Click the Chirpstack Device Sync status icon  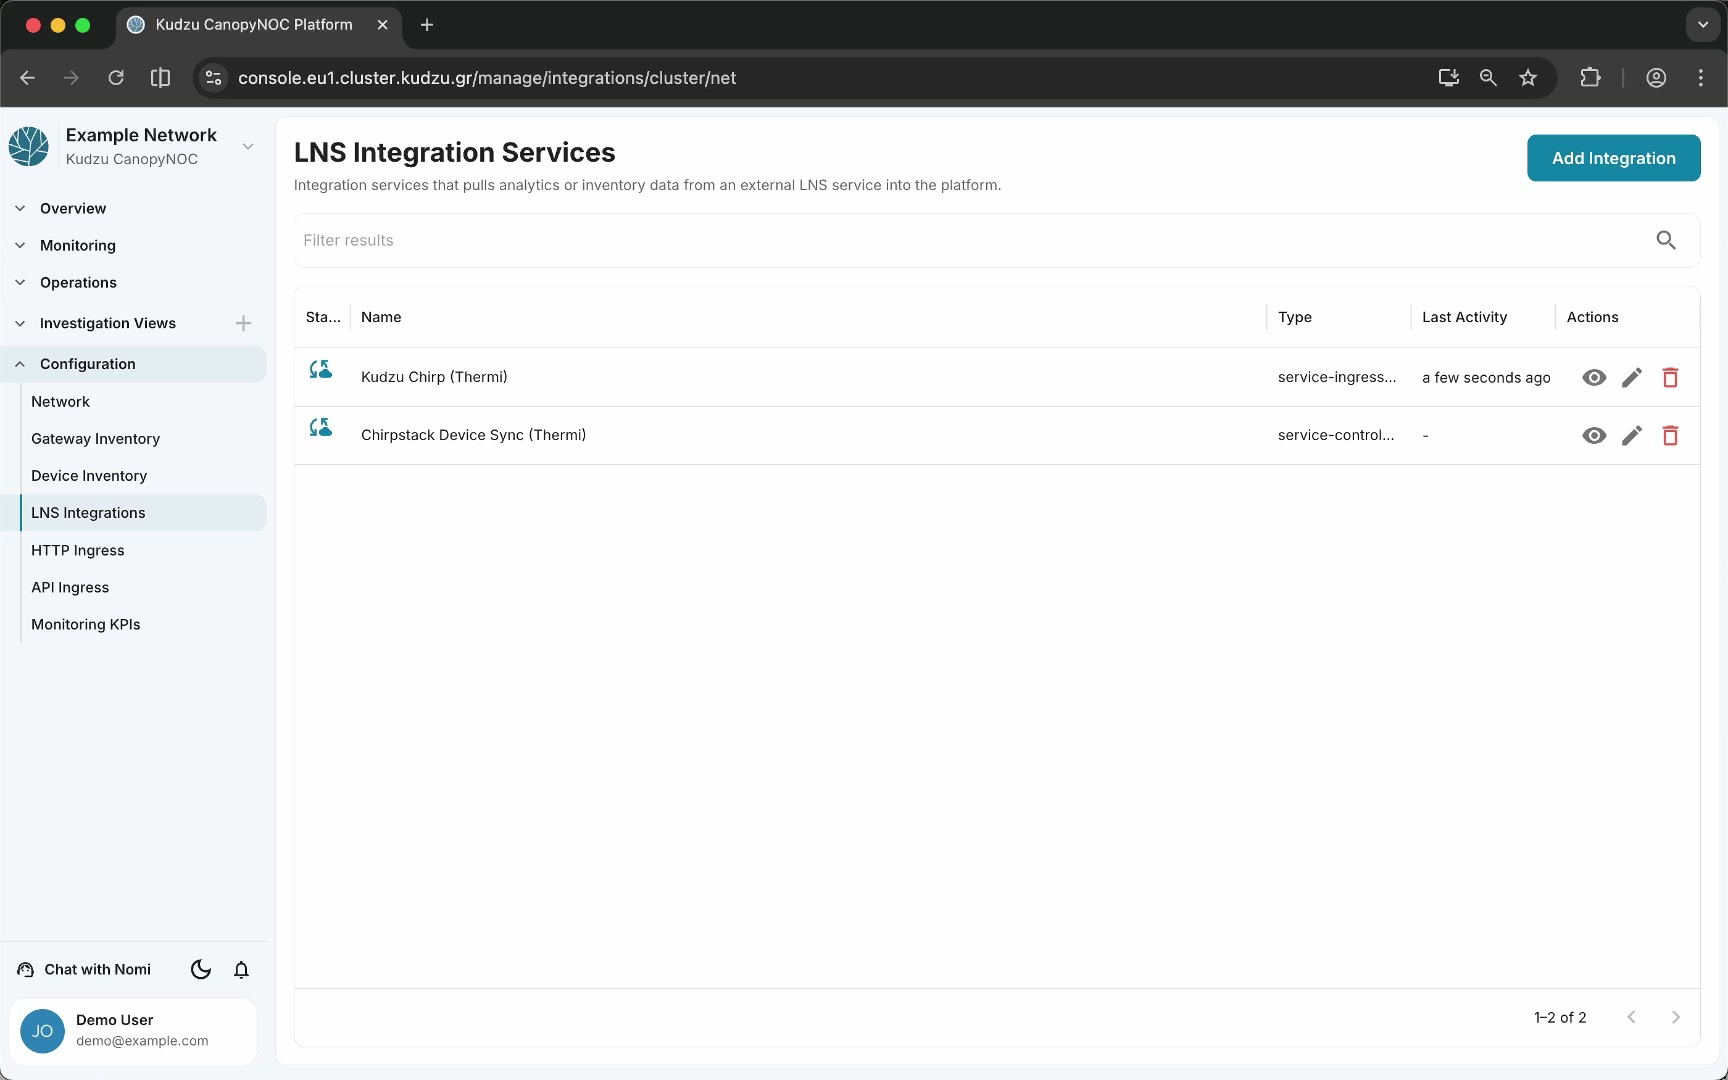(320, 428)
